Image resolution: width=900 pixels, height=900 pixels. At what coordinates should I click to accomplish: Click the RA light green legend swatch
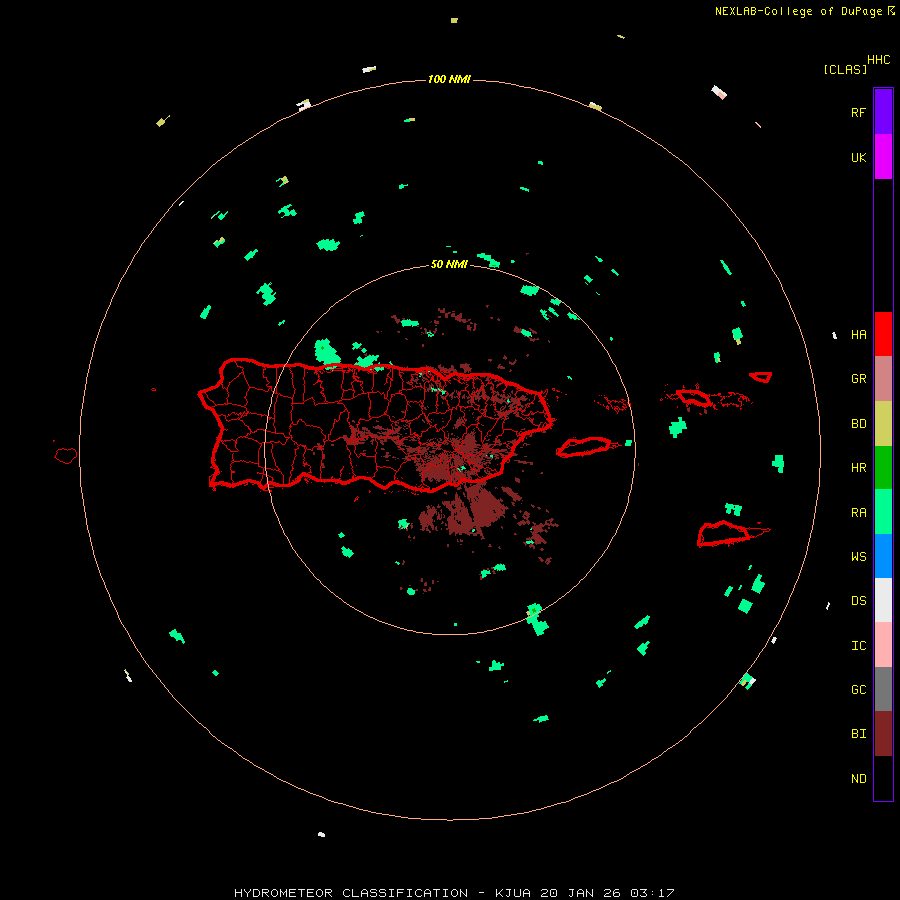pos(883,512)
